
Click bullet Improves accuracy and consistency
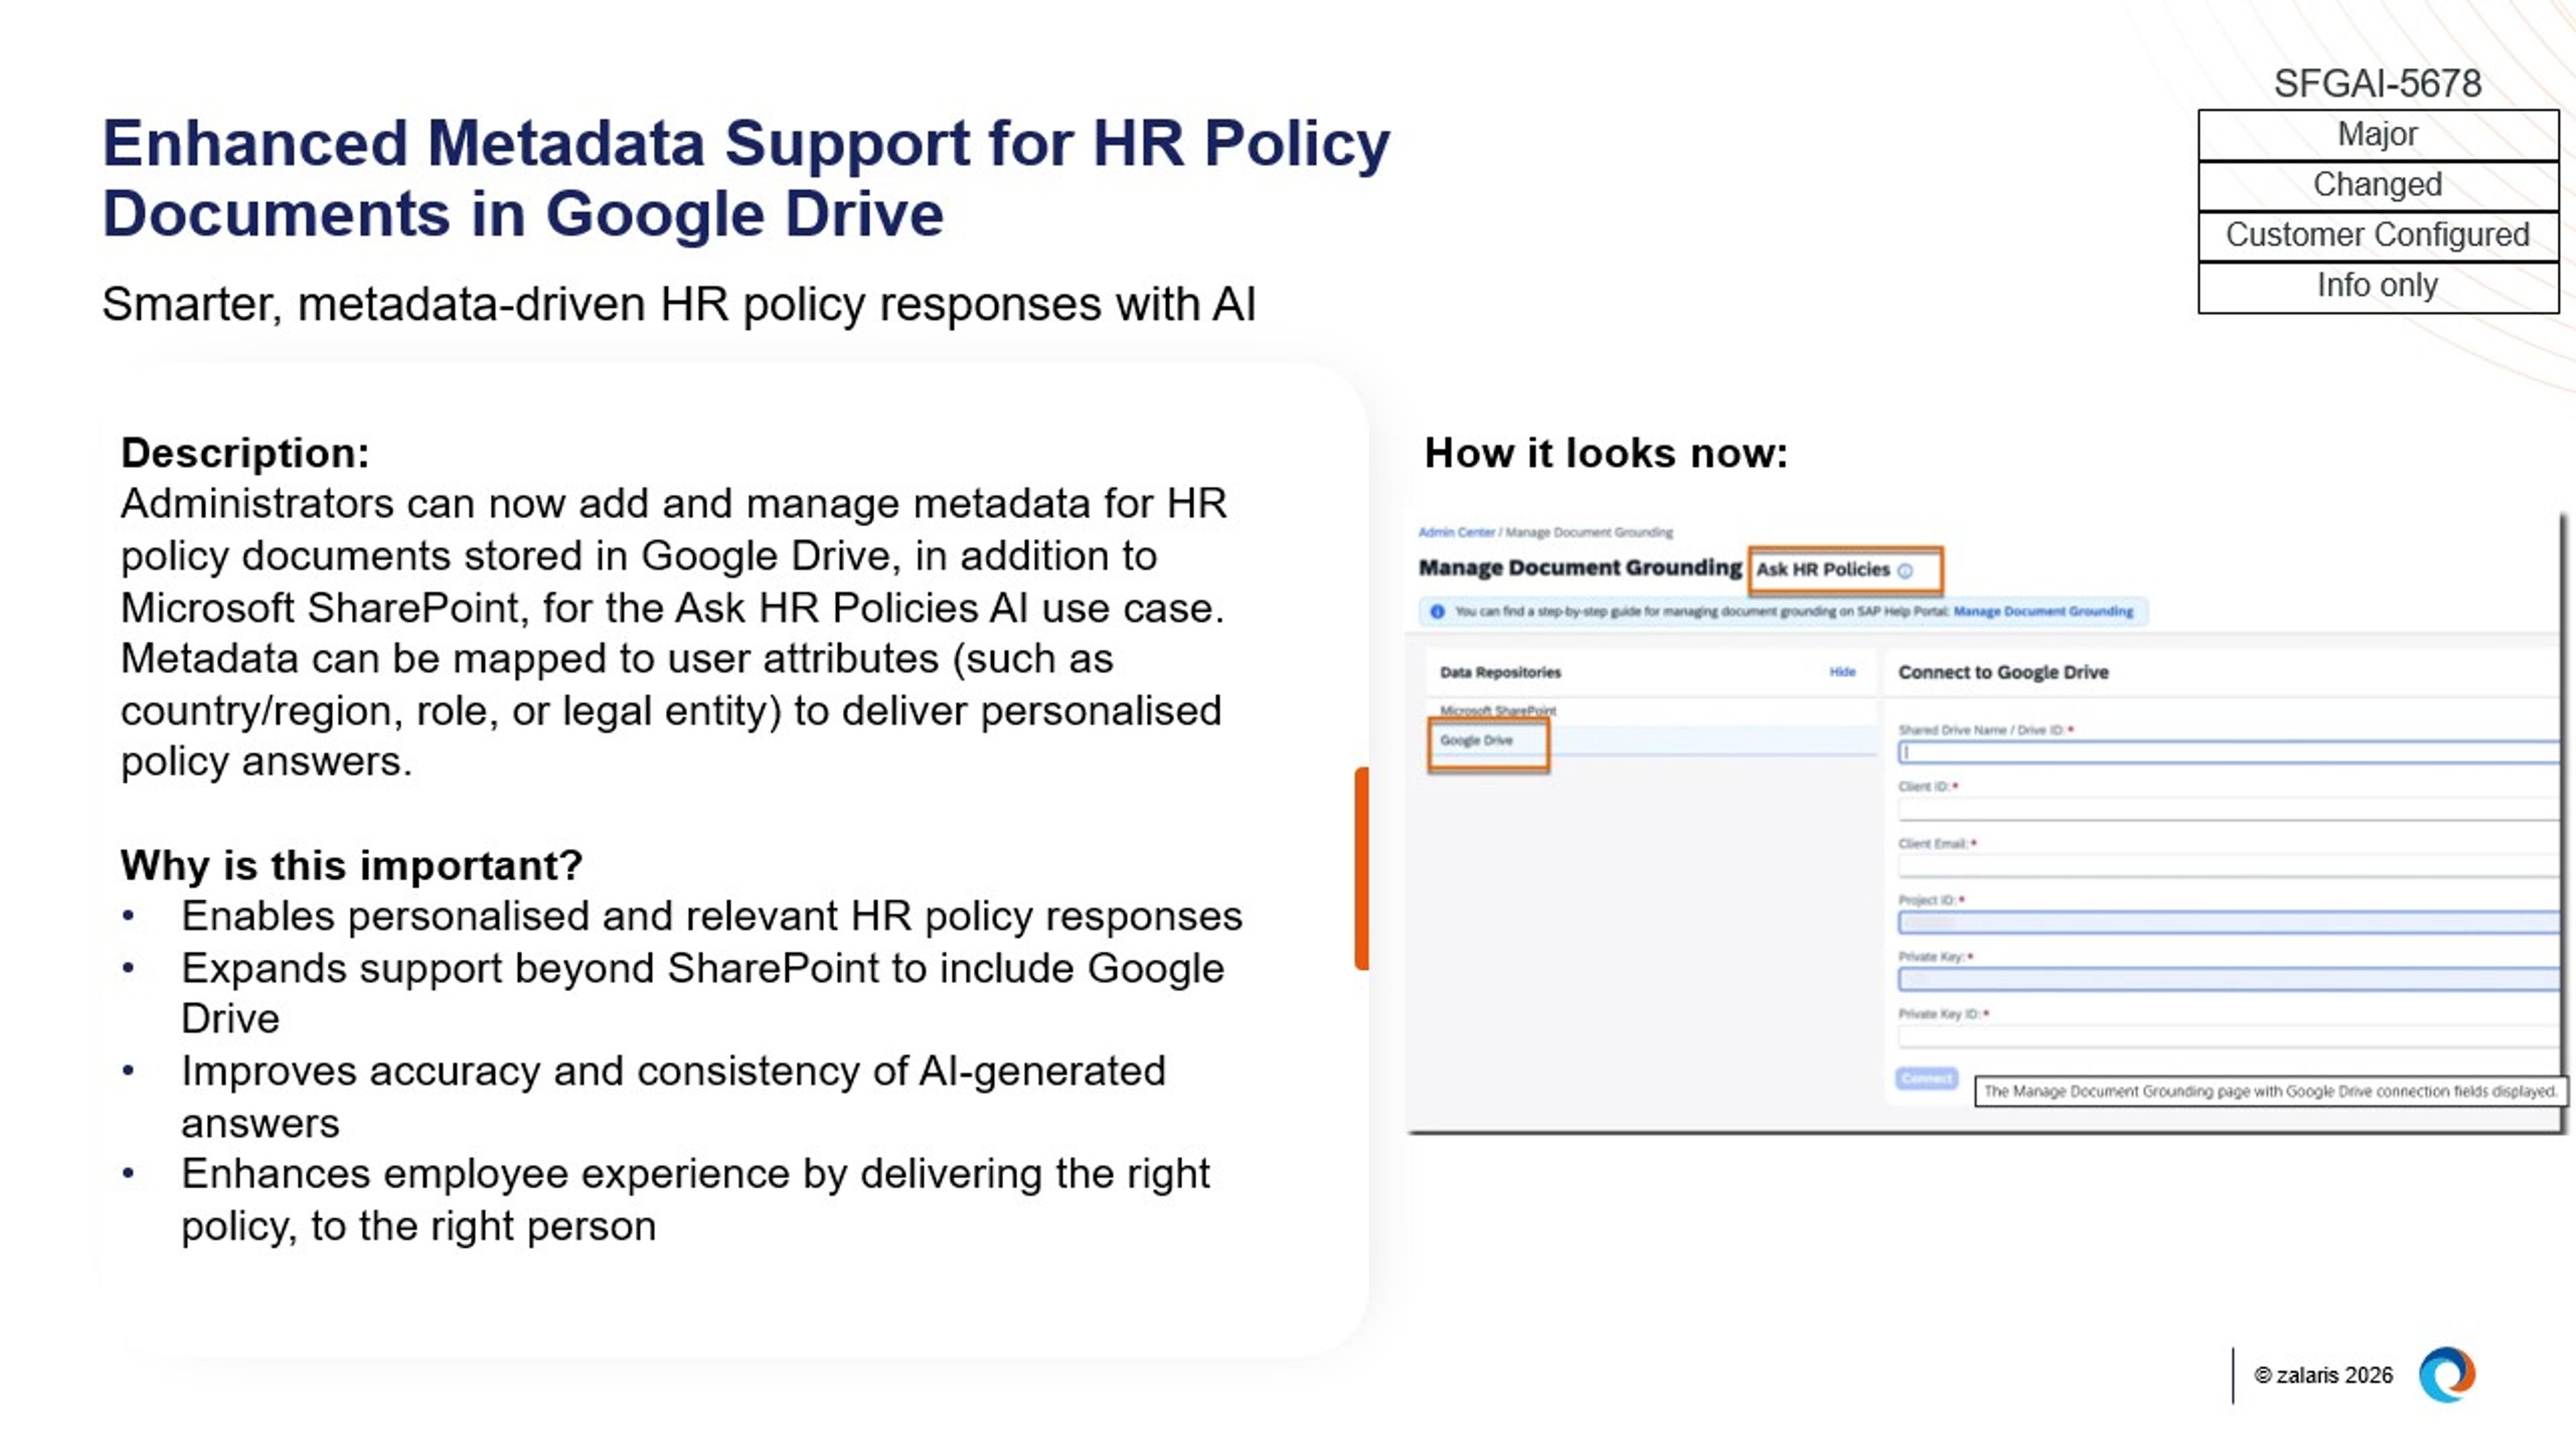[673, 1097]
